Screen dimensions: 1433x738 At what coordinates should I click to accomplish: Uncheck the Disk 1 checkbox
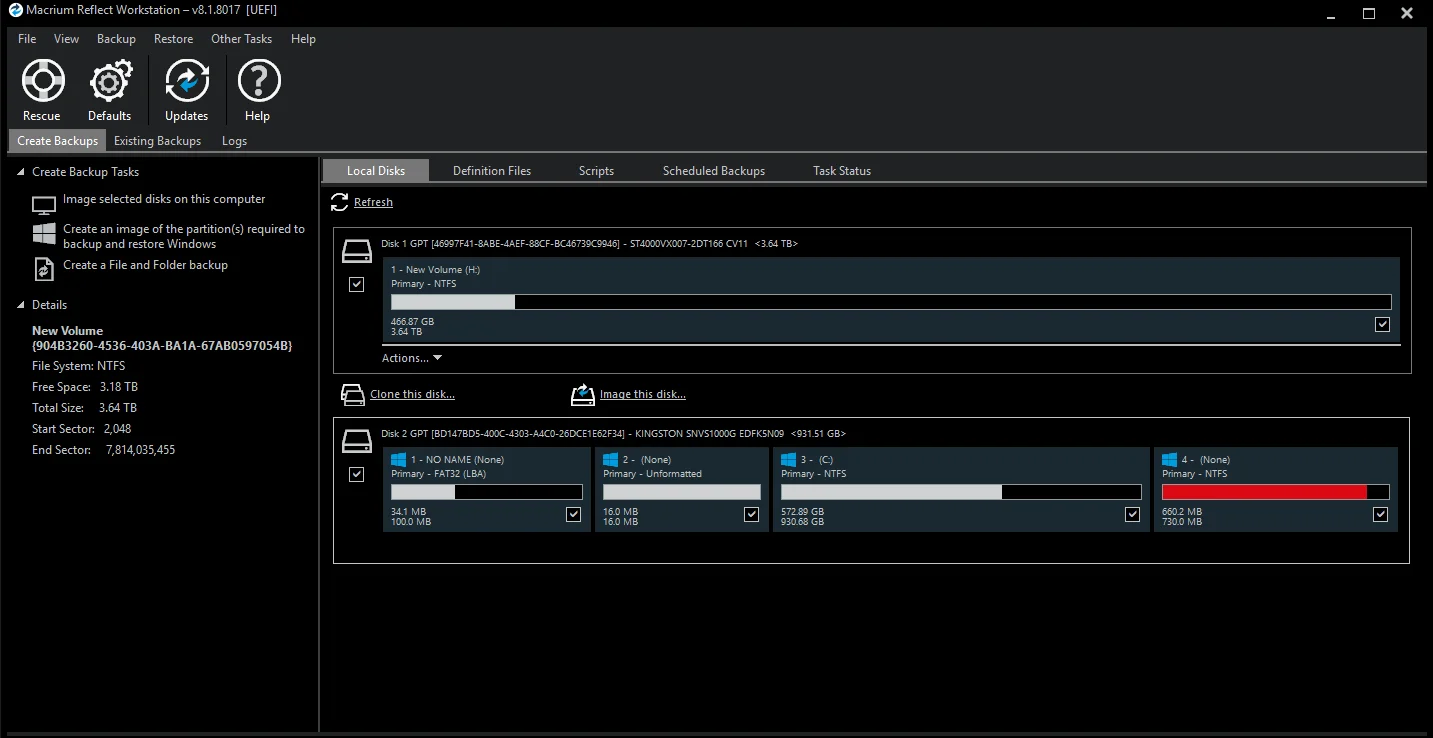356,285
